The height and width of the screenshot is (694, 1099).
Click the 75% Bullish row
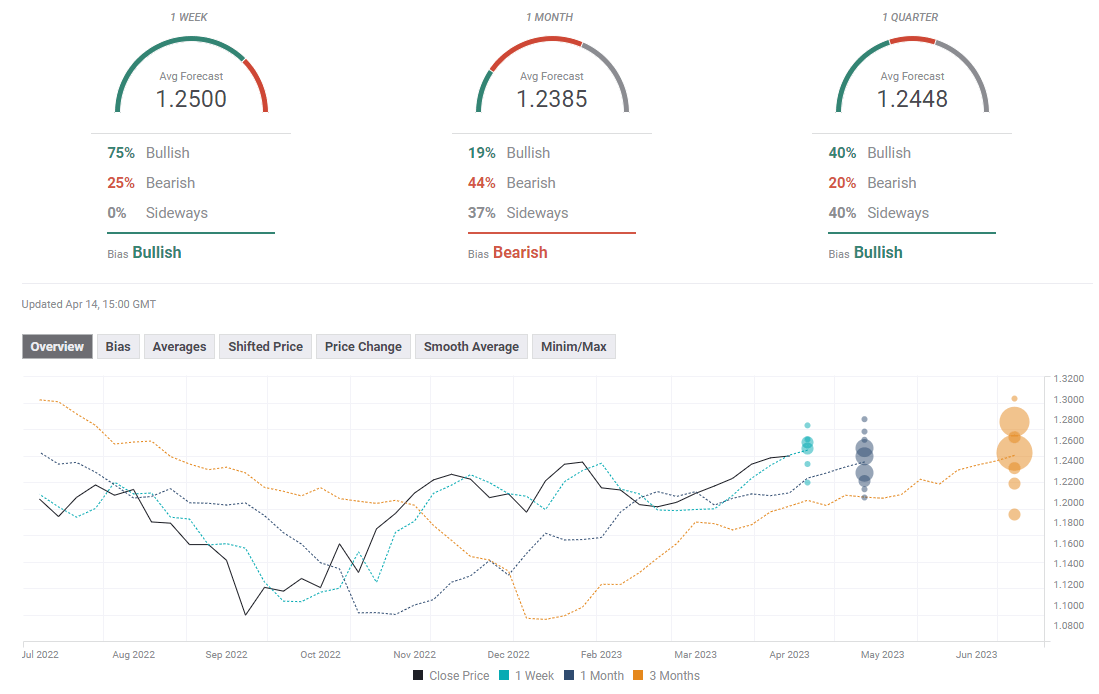pos(148,153)
